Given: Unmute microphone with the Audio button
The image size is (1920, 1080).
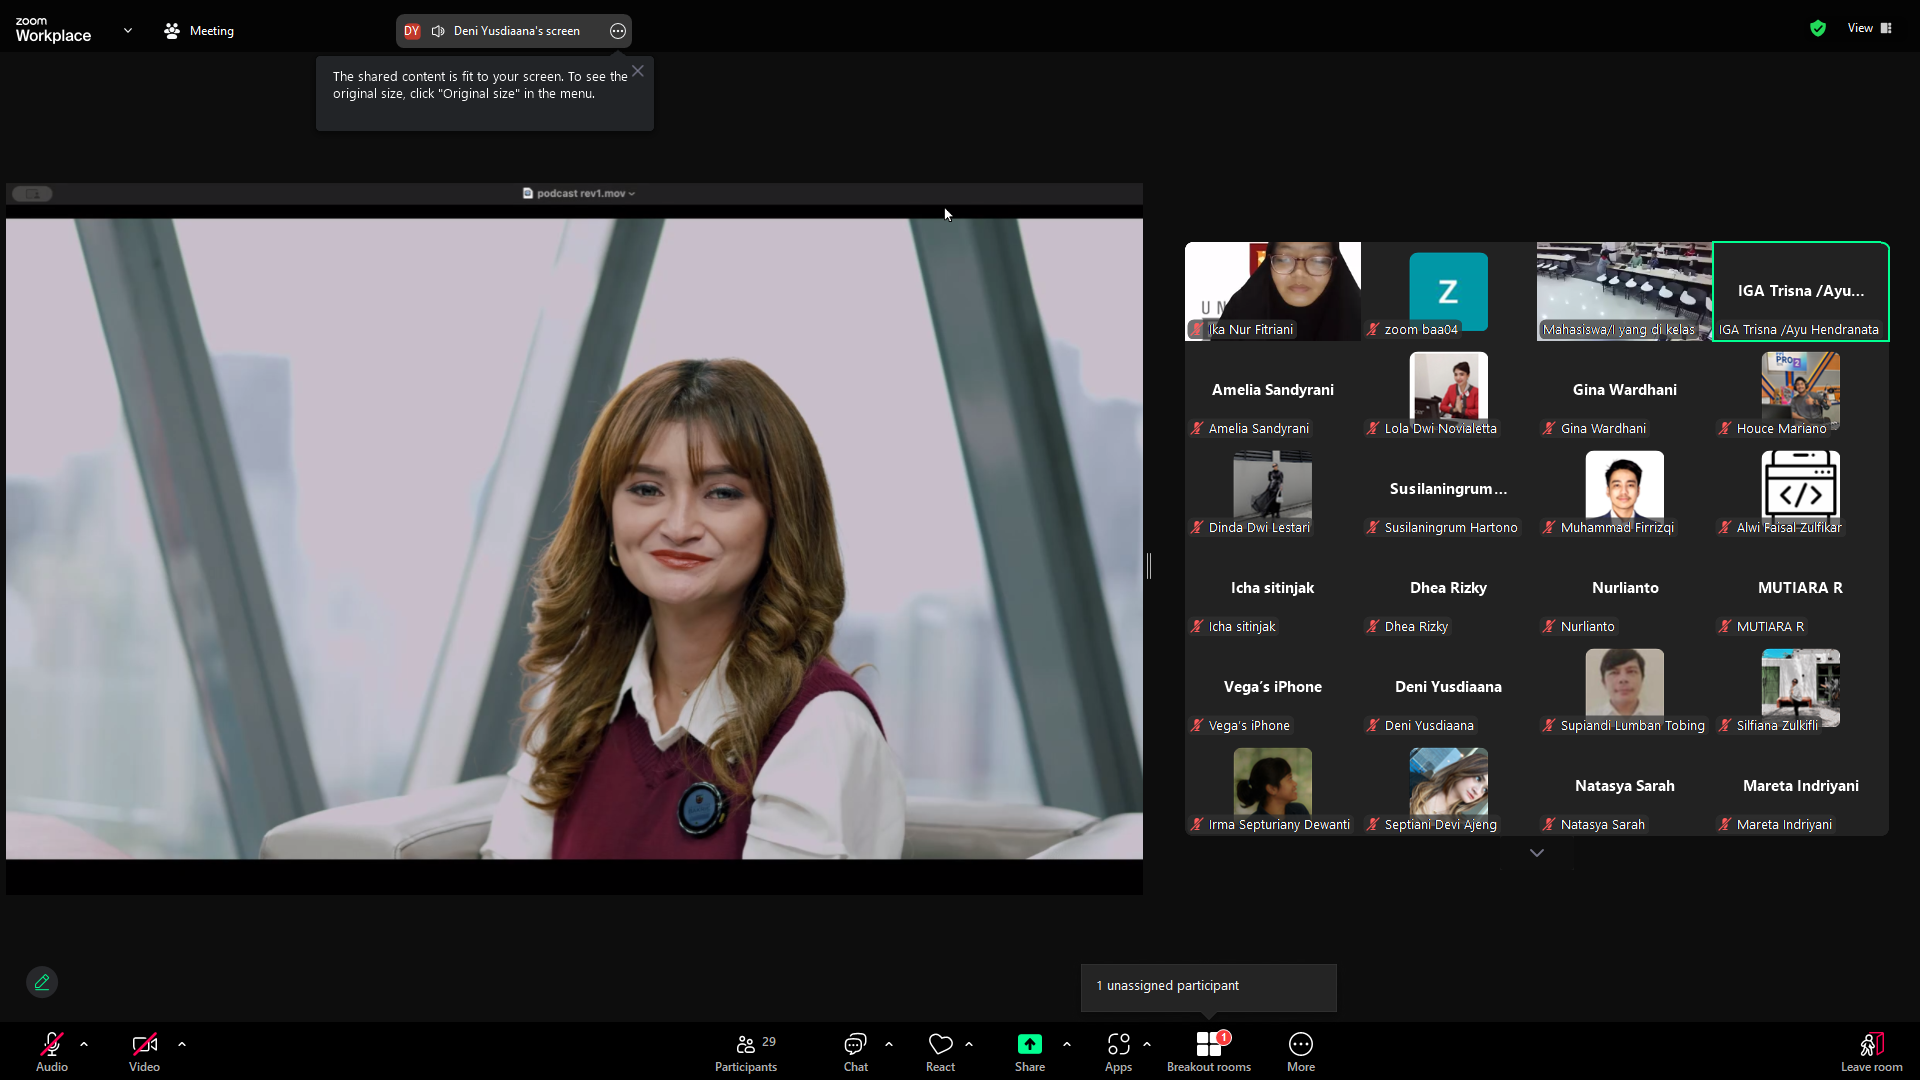Looking at the screenshot, I should pos(52,1051).
